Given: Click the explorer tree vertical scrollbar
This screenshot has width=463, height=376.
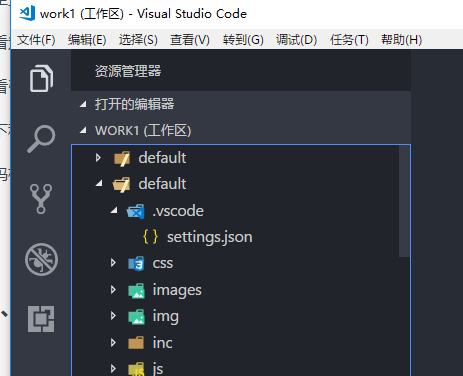Looking at the screenshot, I should point(404,201).
